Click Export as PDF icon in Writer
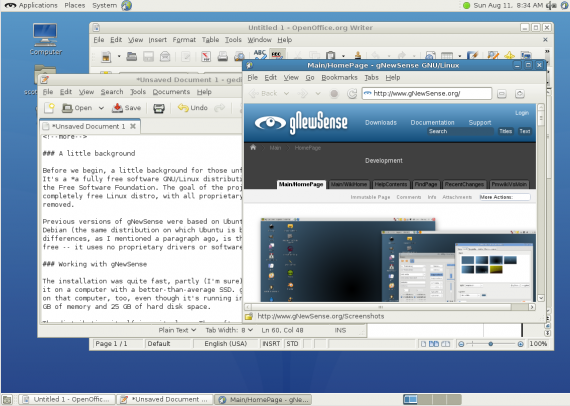570x406 pixels. tap(206, 56)
